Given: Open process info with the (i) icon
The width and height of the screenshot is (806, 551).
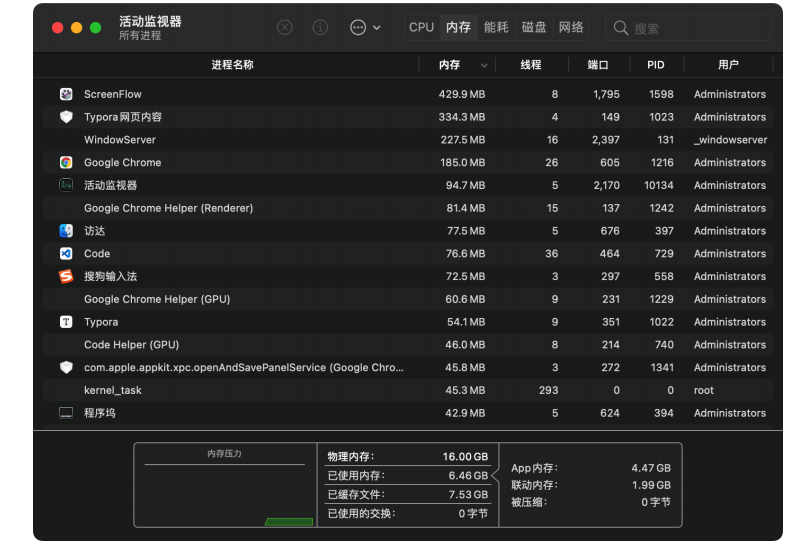Looking at the screenshot, I should click(320, 27).
